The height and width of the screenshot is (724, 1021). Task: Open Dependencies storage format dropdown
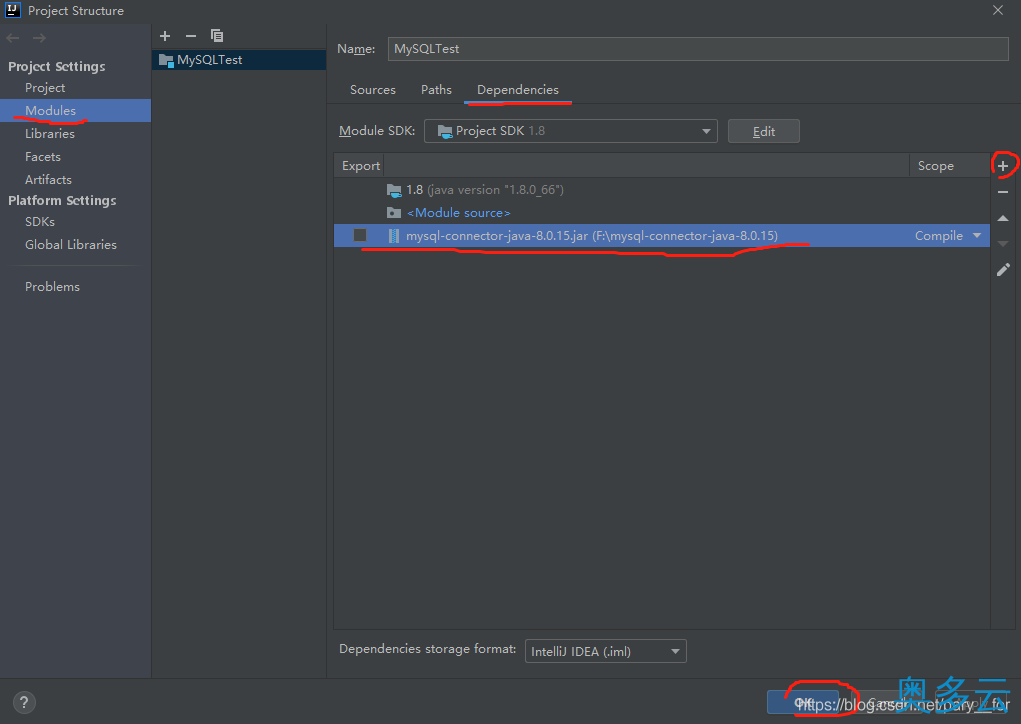[606, 651]
